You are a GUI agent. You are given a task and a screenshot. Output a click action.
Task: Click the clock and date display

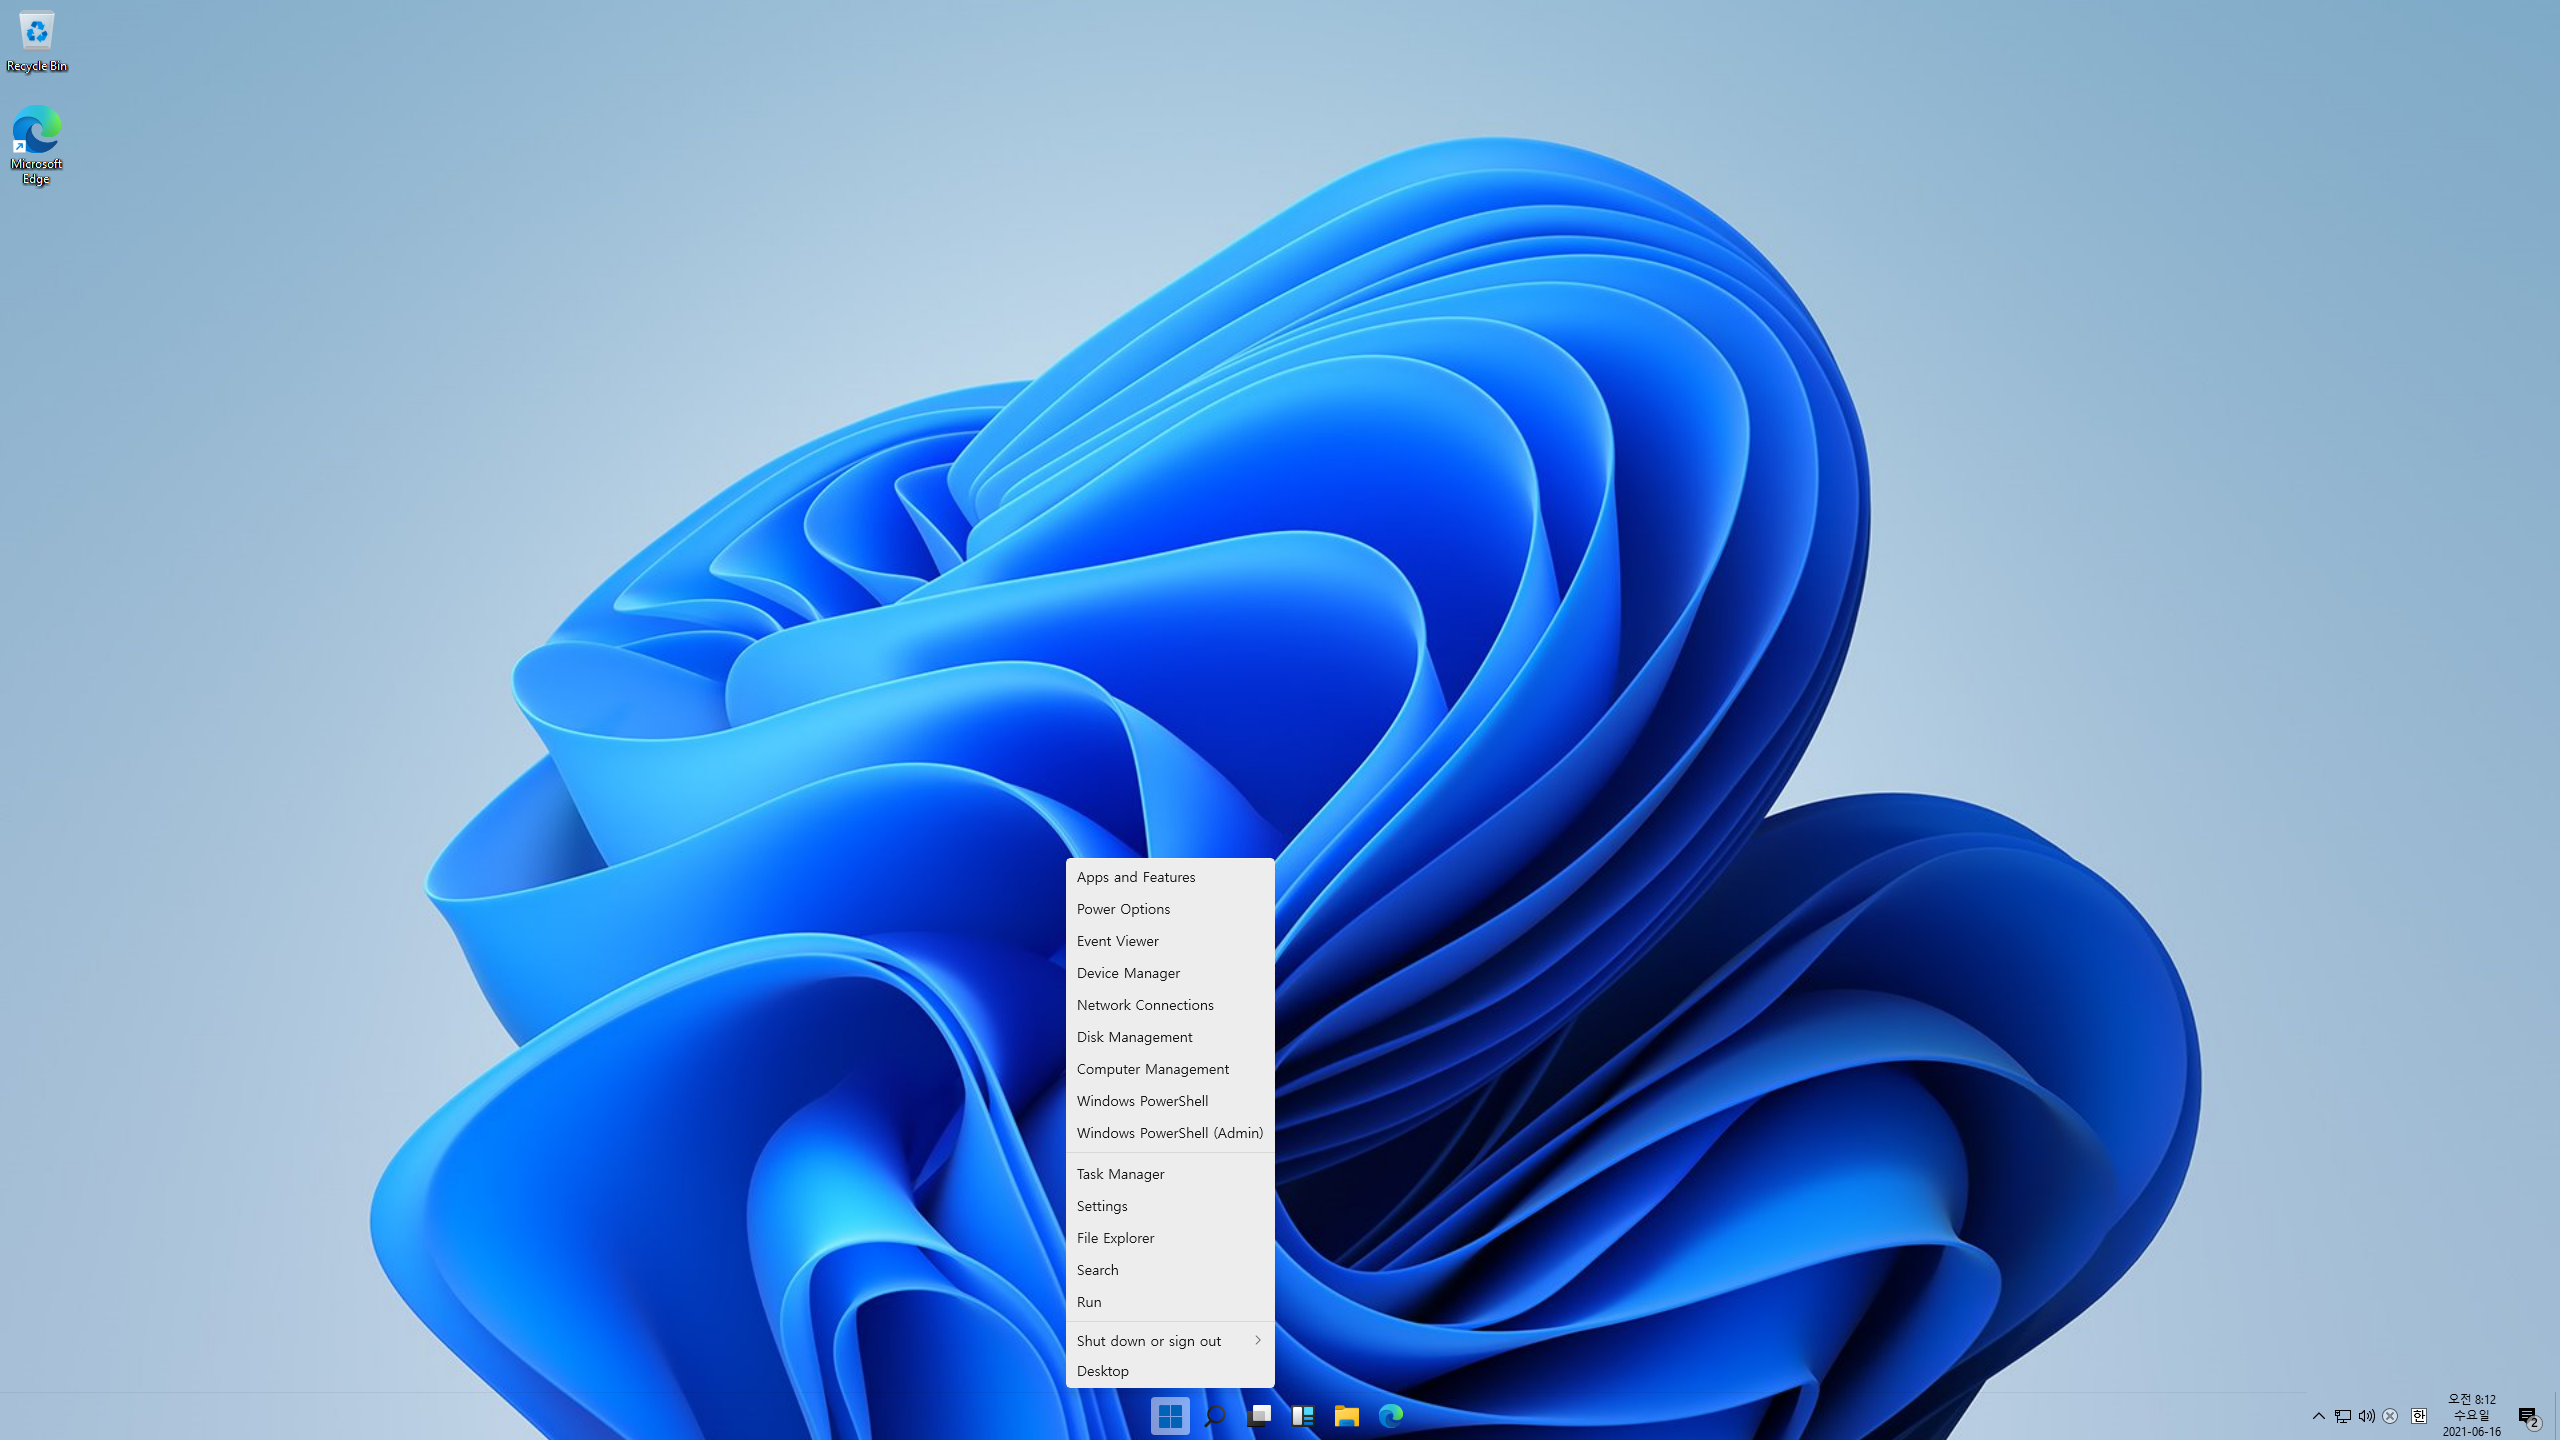point(2471,1415)
